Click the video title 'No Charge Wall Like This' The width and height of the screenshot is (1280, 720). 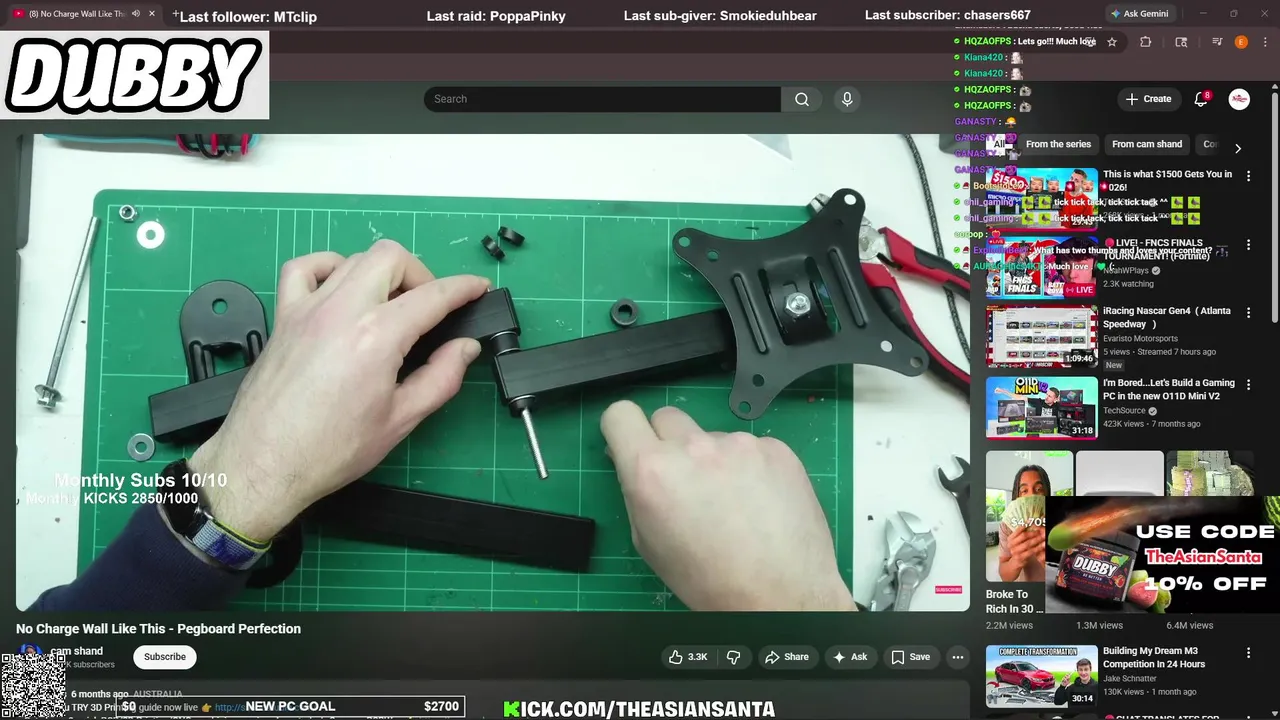[158, 629]
